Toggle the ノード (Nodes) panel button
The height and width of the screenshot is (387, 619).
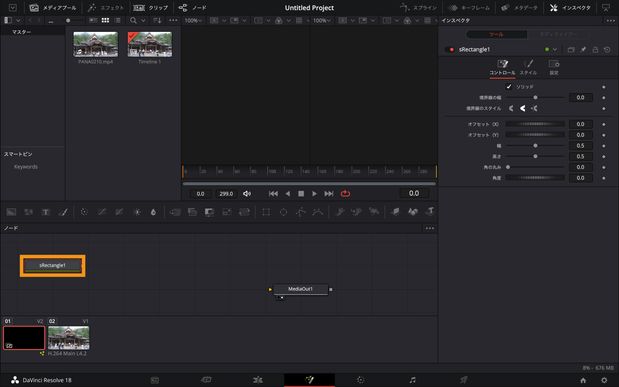tap(192, 8)
